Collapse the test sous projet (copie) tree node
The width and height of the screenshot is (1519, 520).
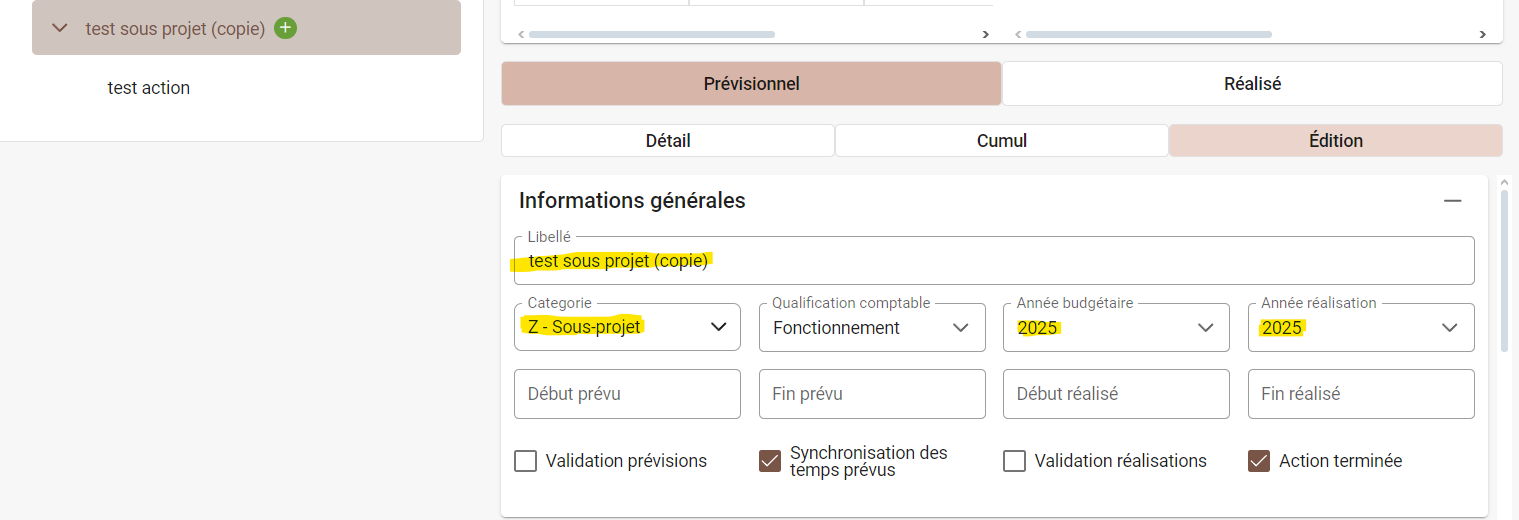60,29
